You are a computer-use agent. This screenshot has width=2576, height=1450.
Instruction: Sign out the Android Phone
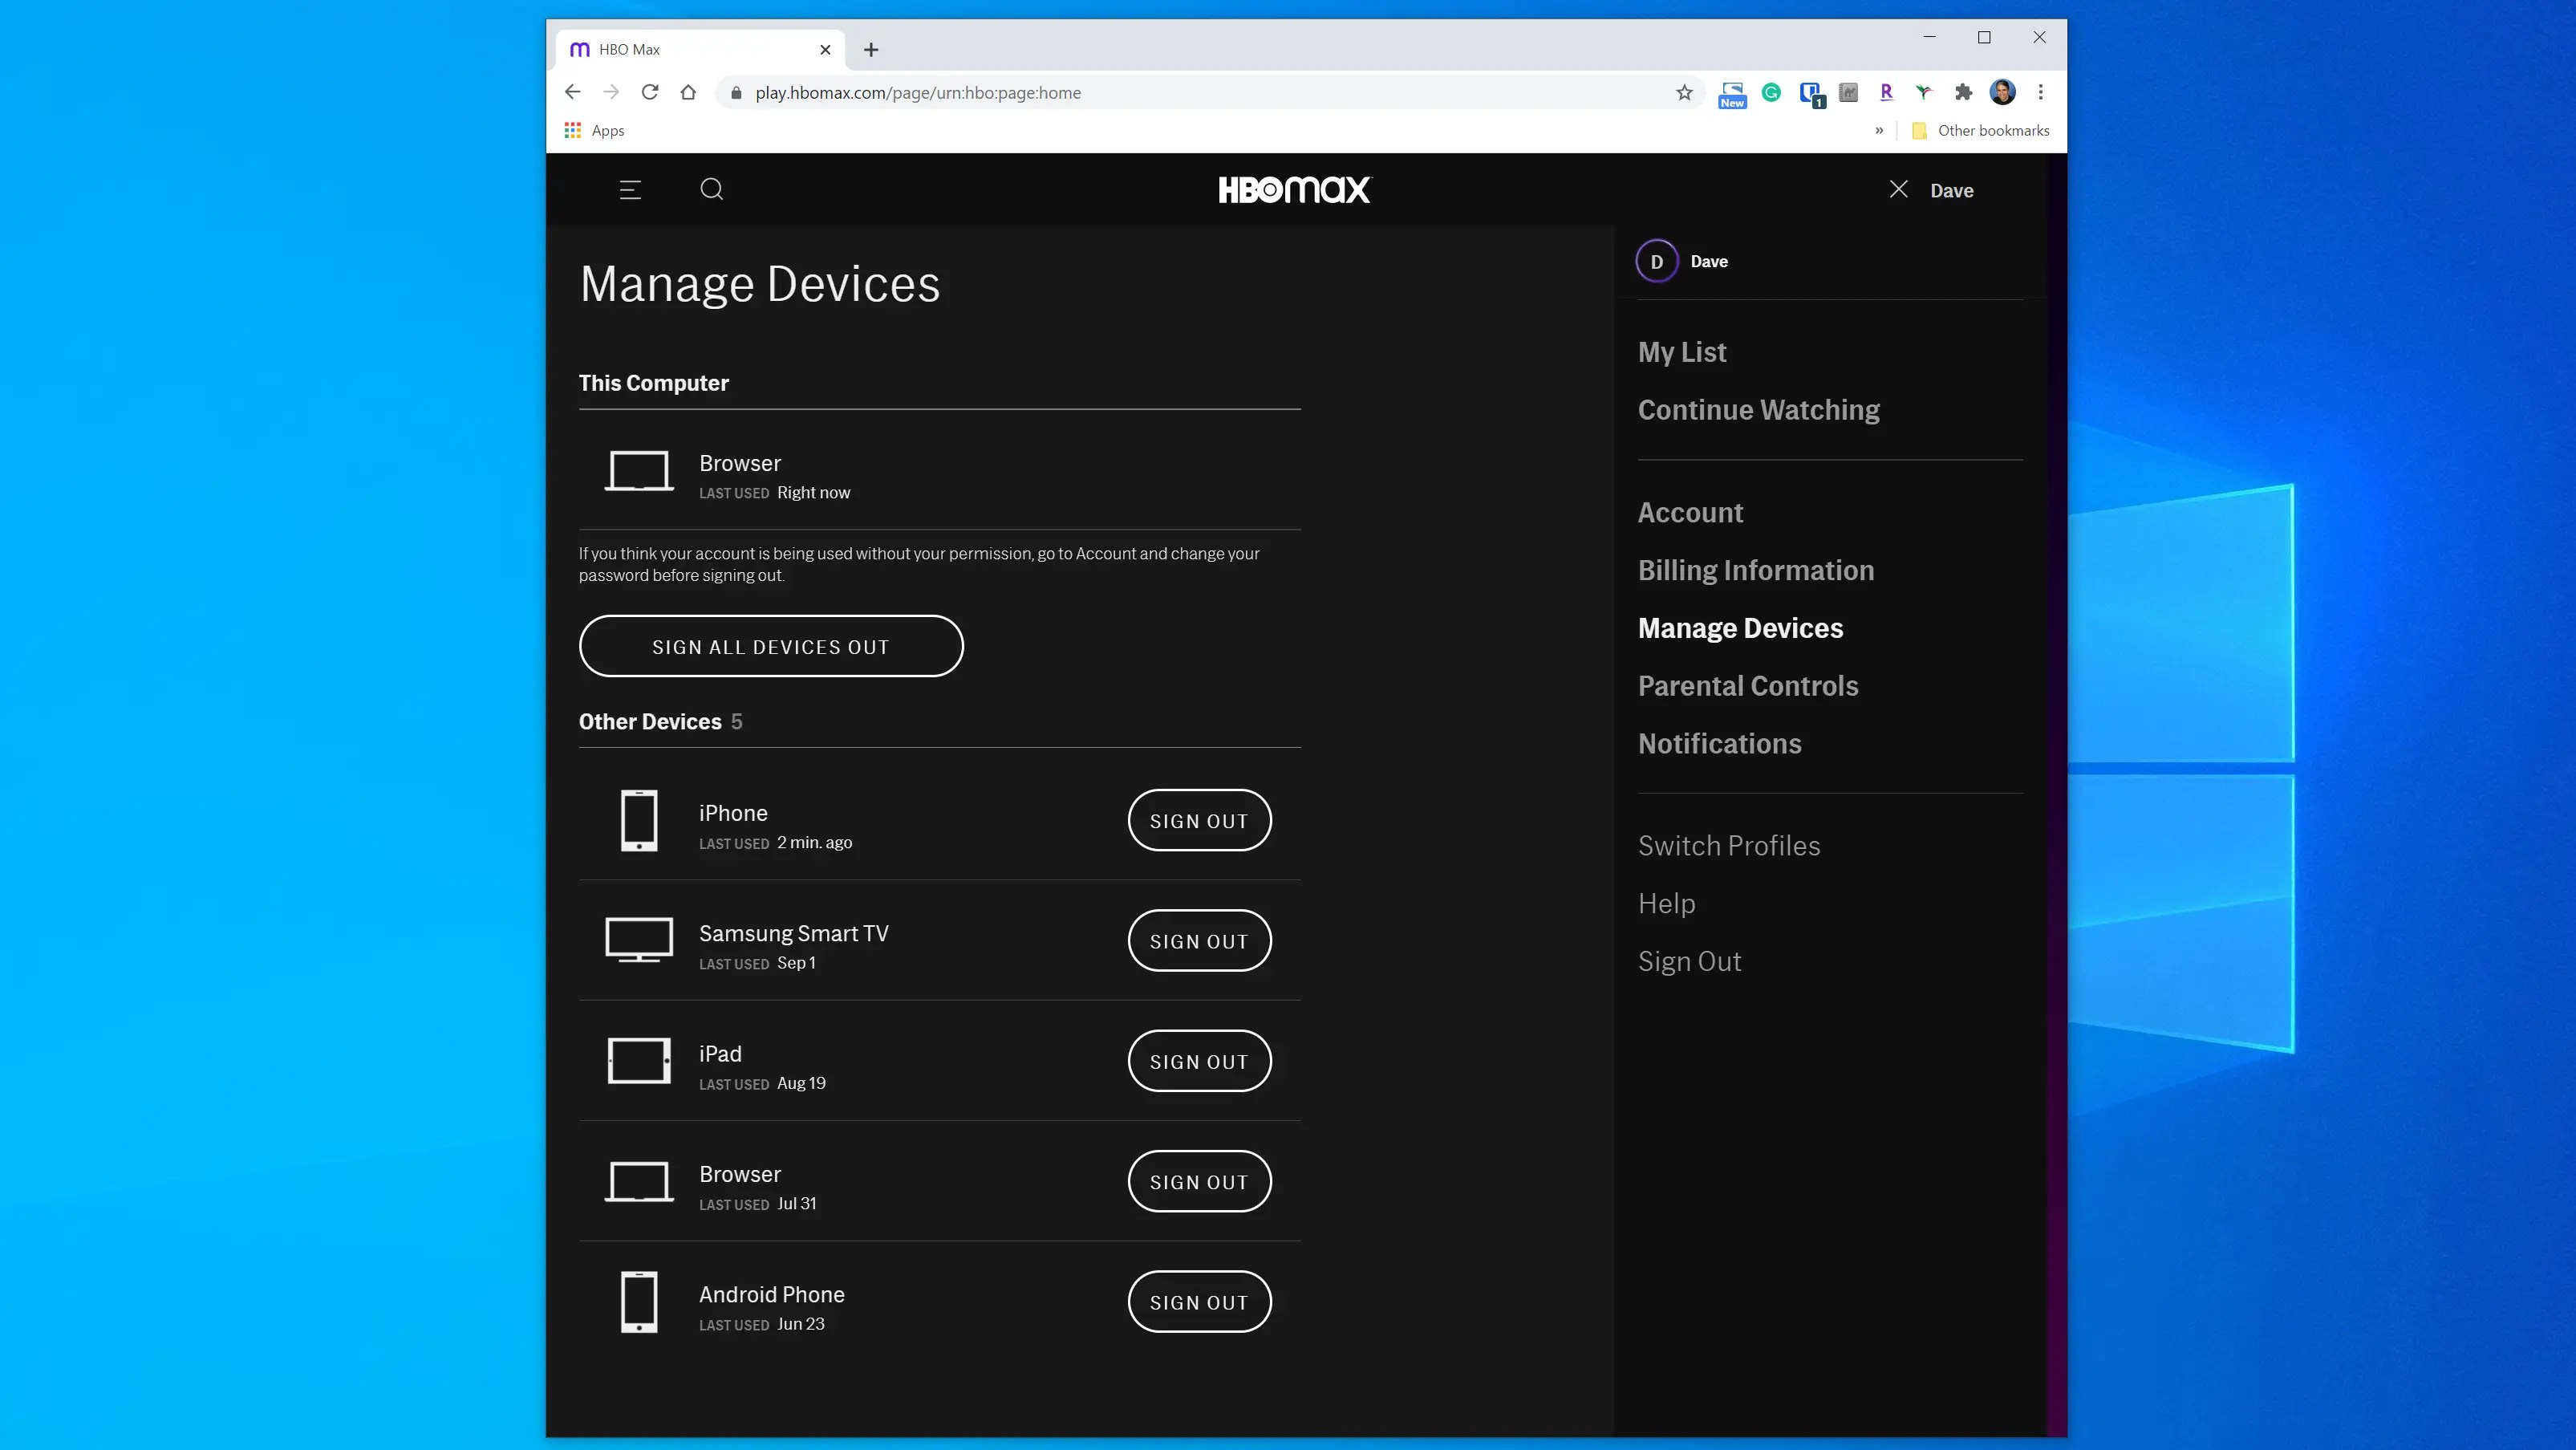pos(1199,1302)
